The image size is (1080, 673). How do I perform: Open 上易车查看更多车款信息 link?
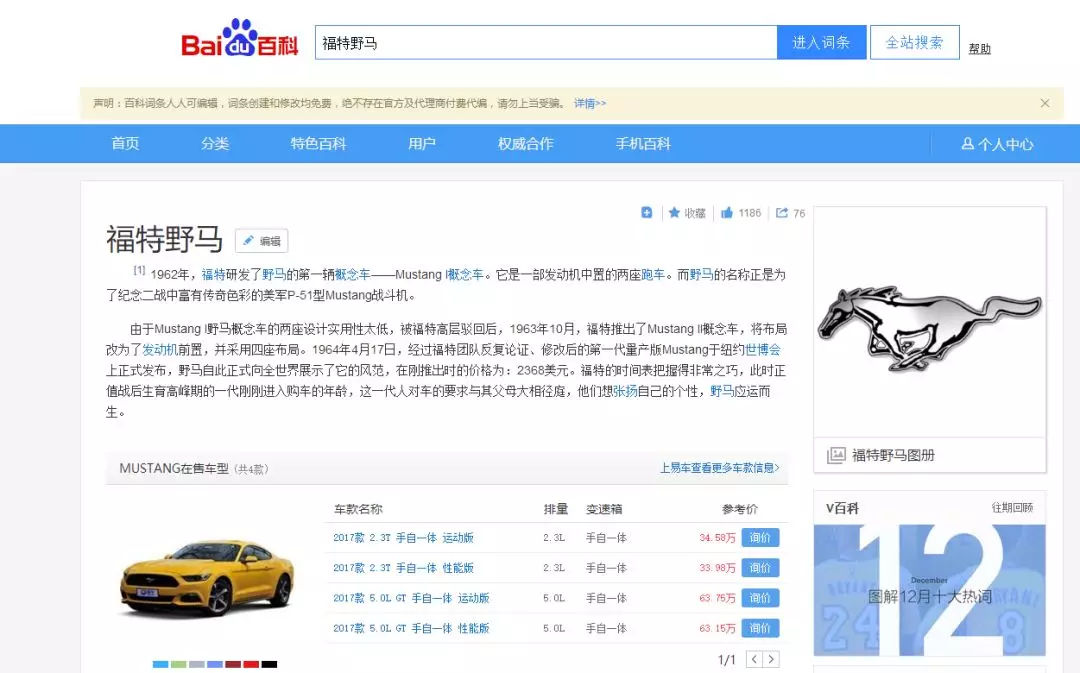(x=720, y=468)
